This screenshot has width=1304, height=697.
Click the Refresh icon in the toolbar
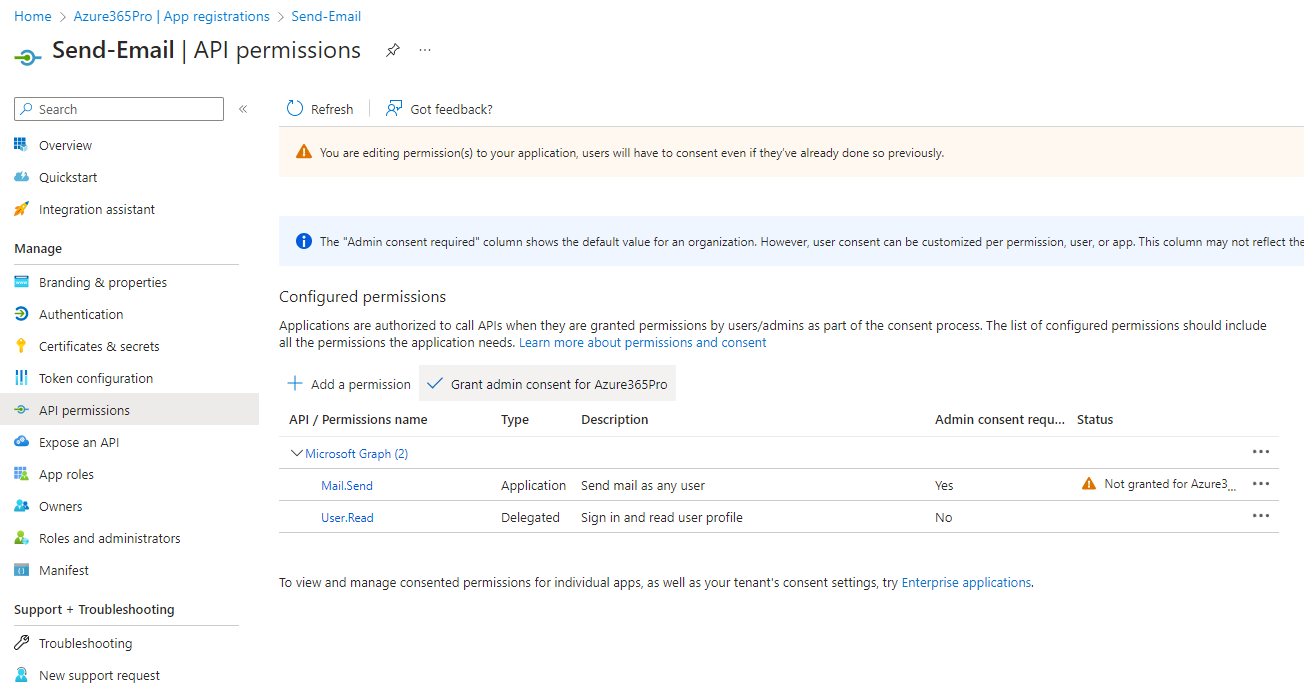295,109
